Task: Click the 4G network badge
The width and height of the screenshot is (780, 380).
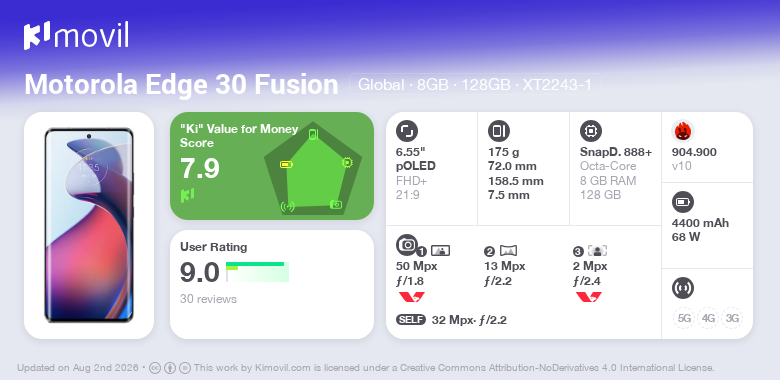Action: [708, 318]
